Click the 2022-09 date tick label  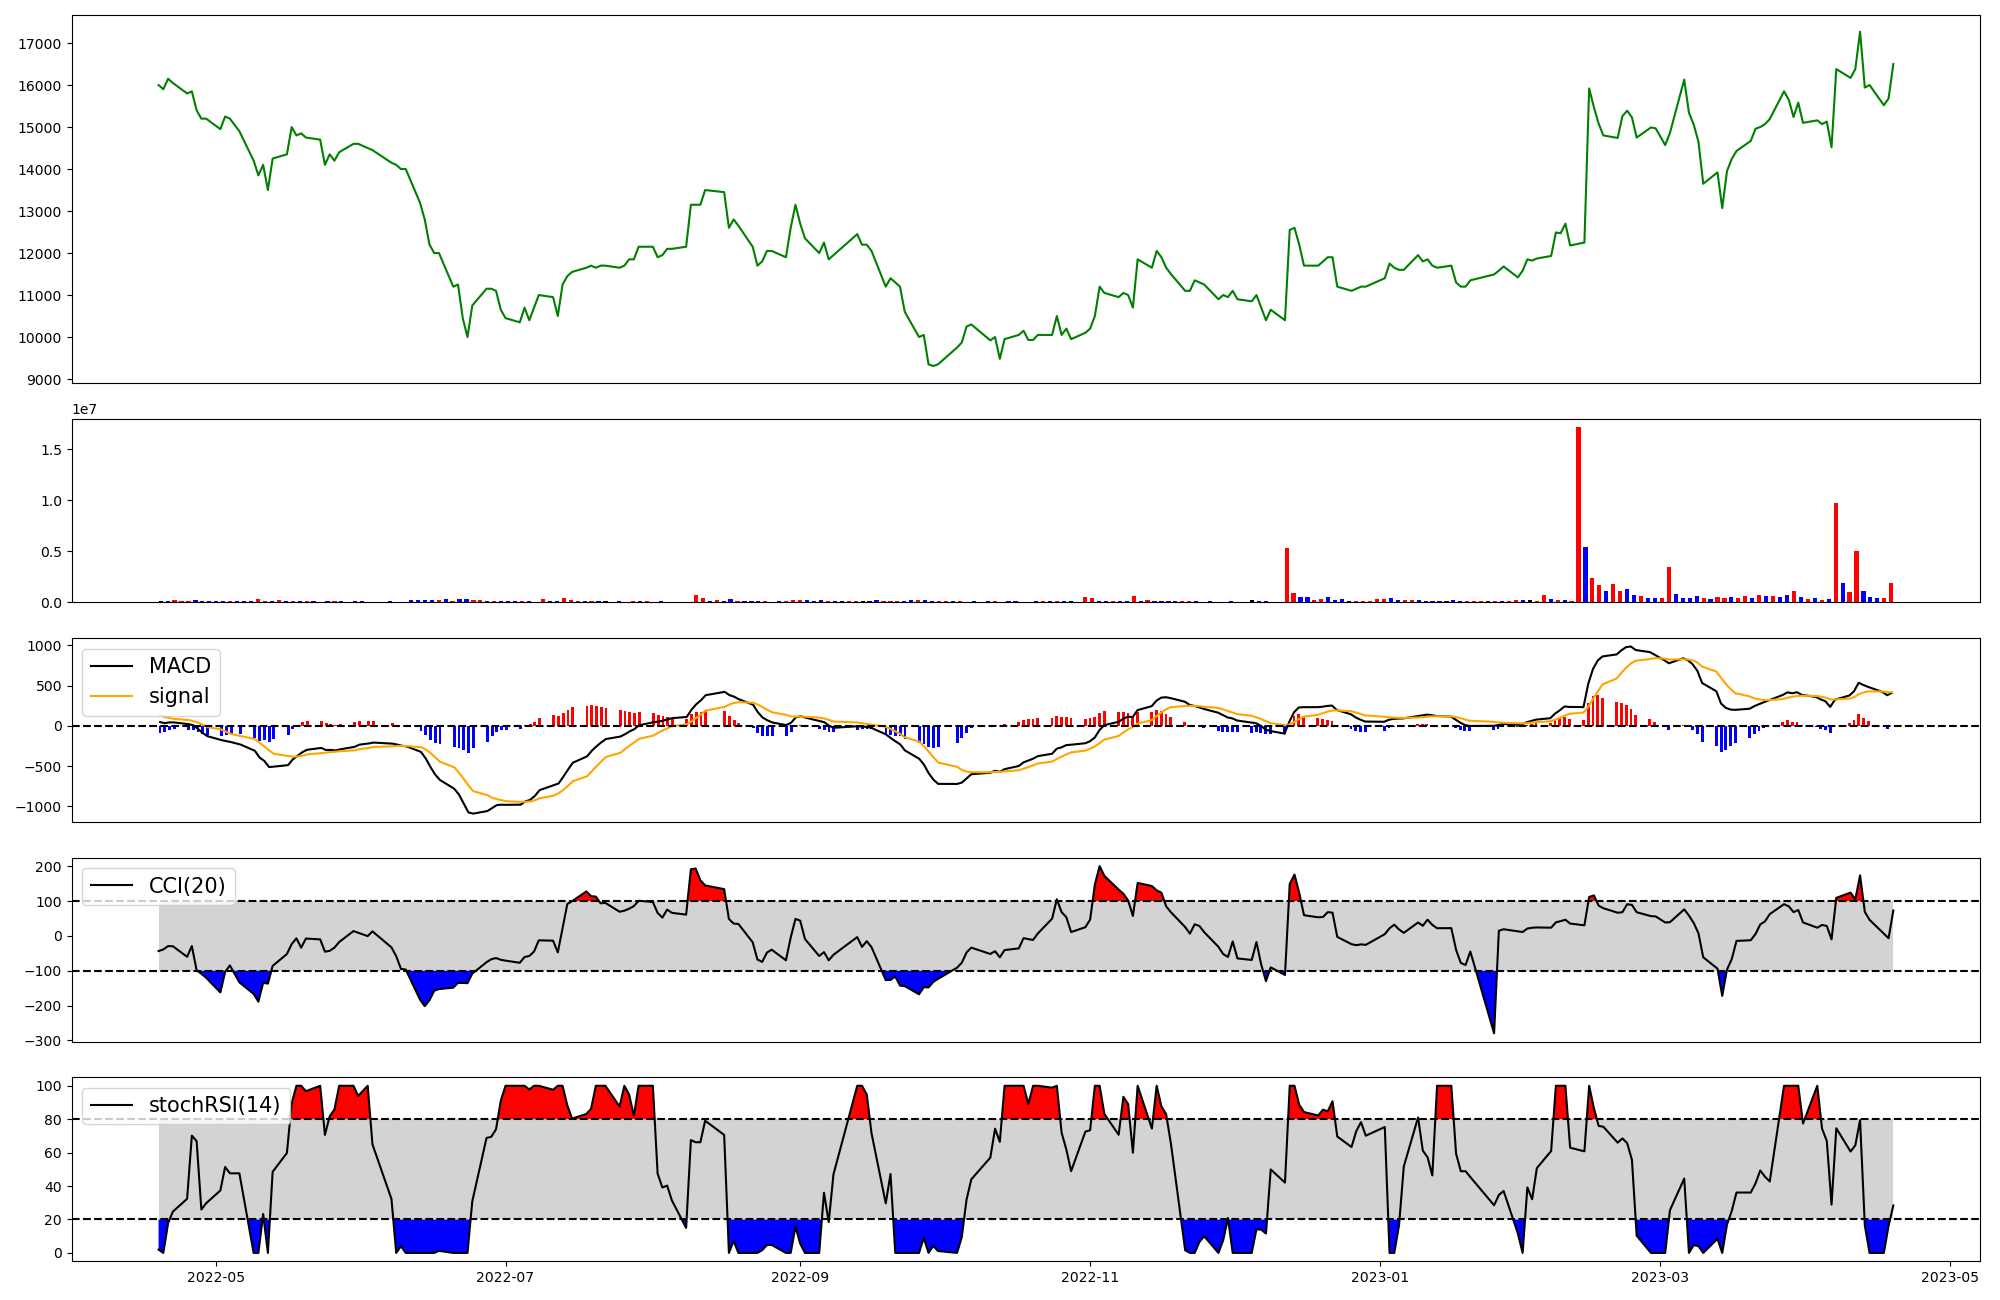pyautogui.click(x=800, y=1277)
